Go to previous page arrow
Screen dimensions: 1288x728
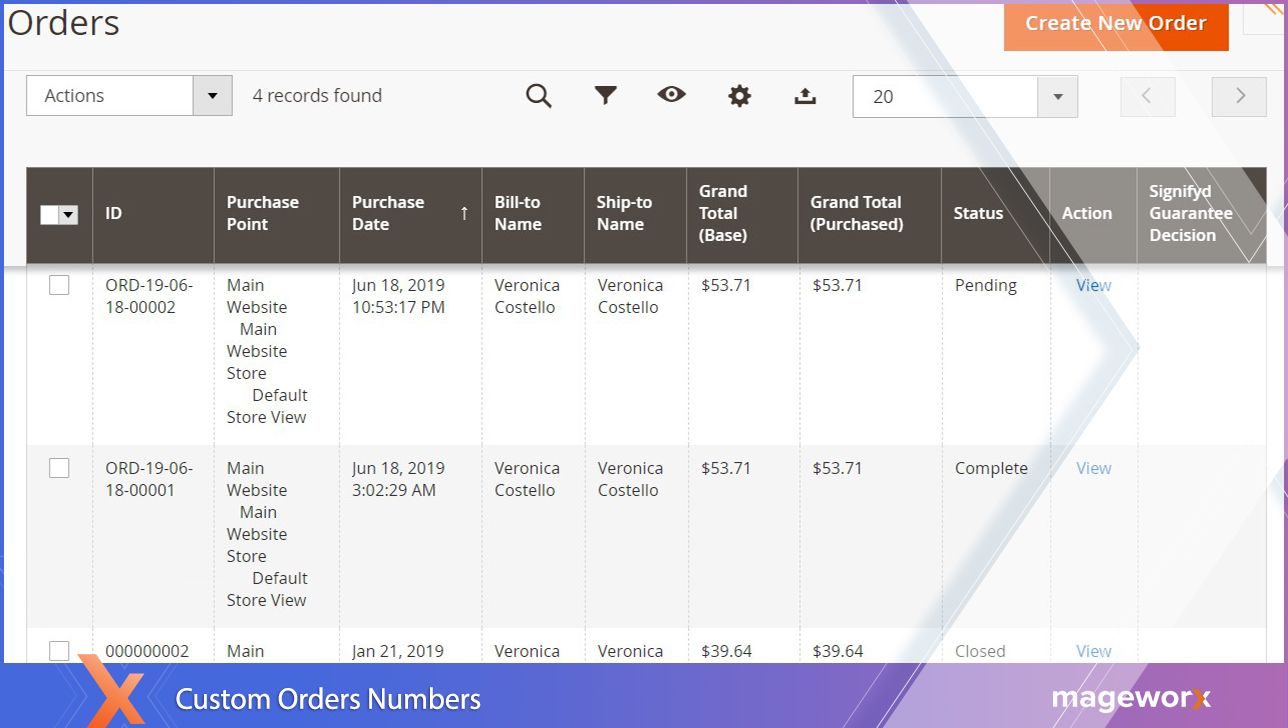[1146, 96]
